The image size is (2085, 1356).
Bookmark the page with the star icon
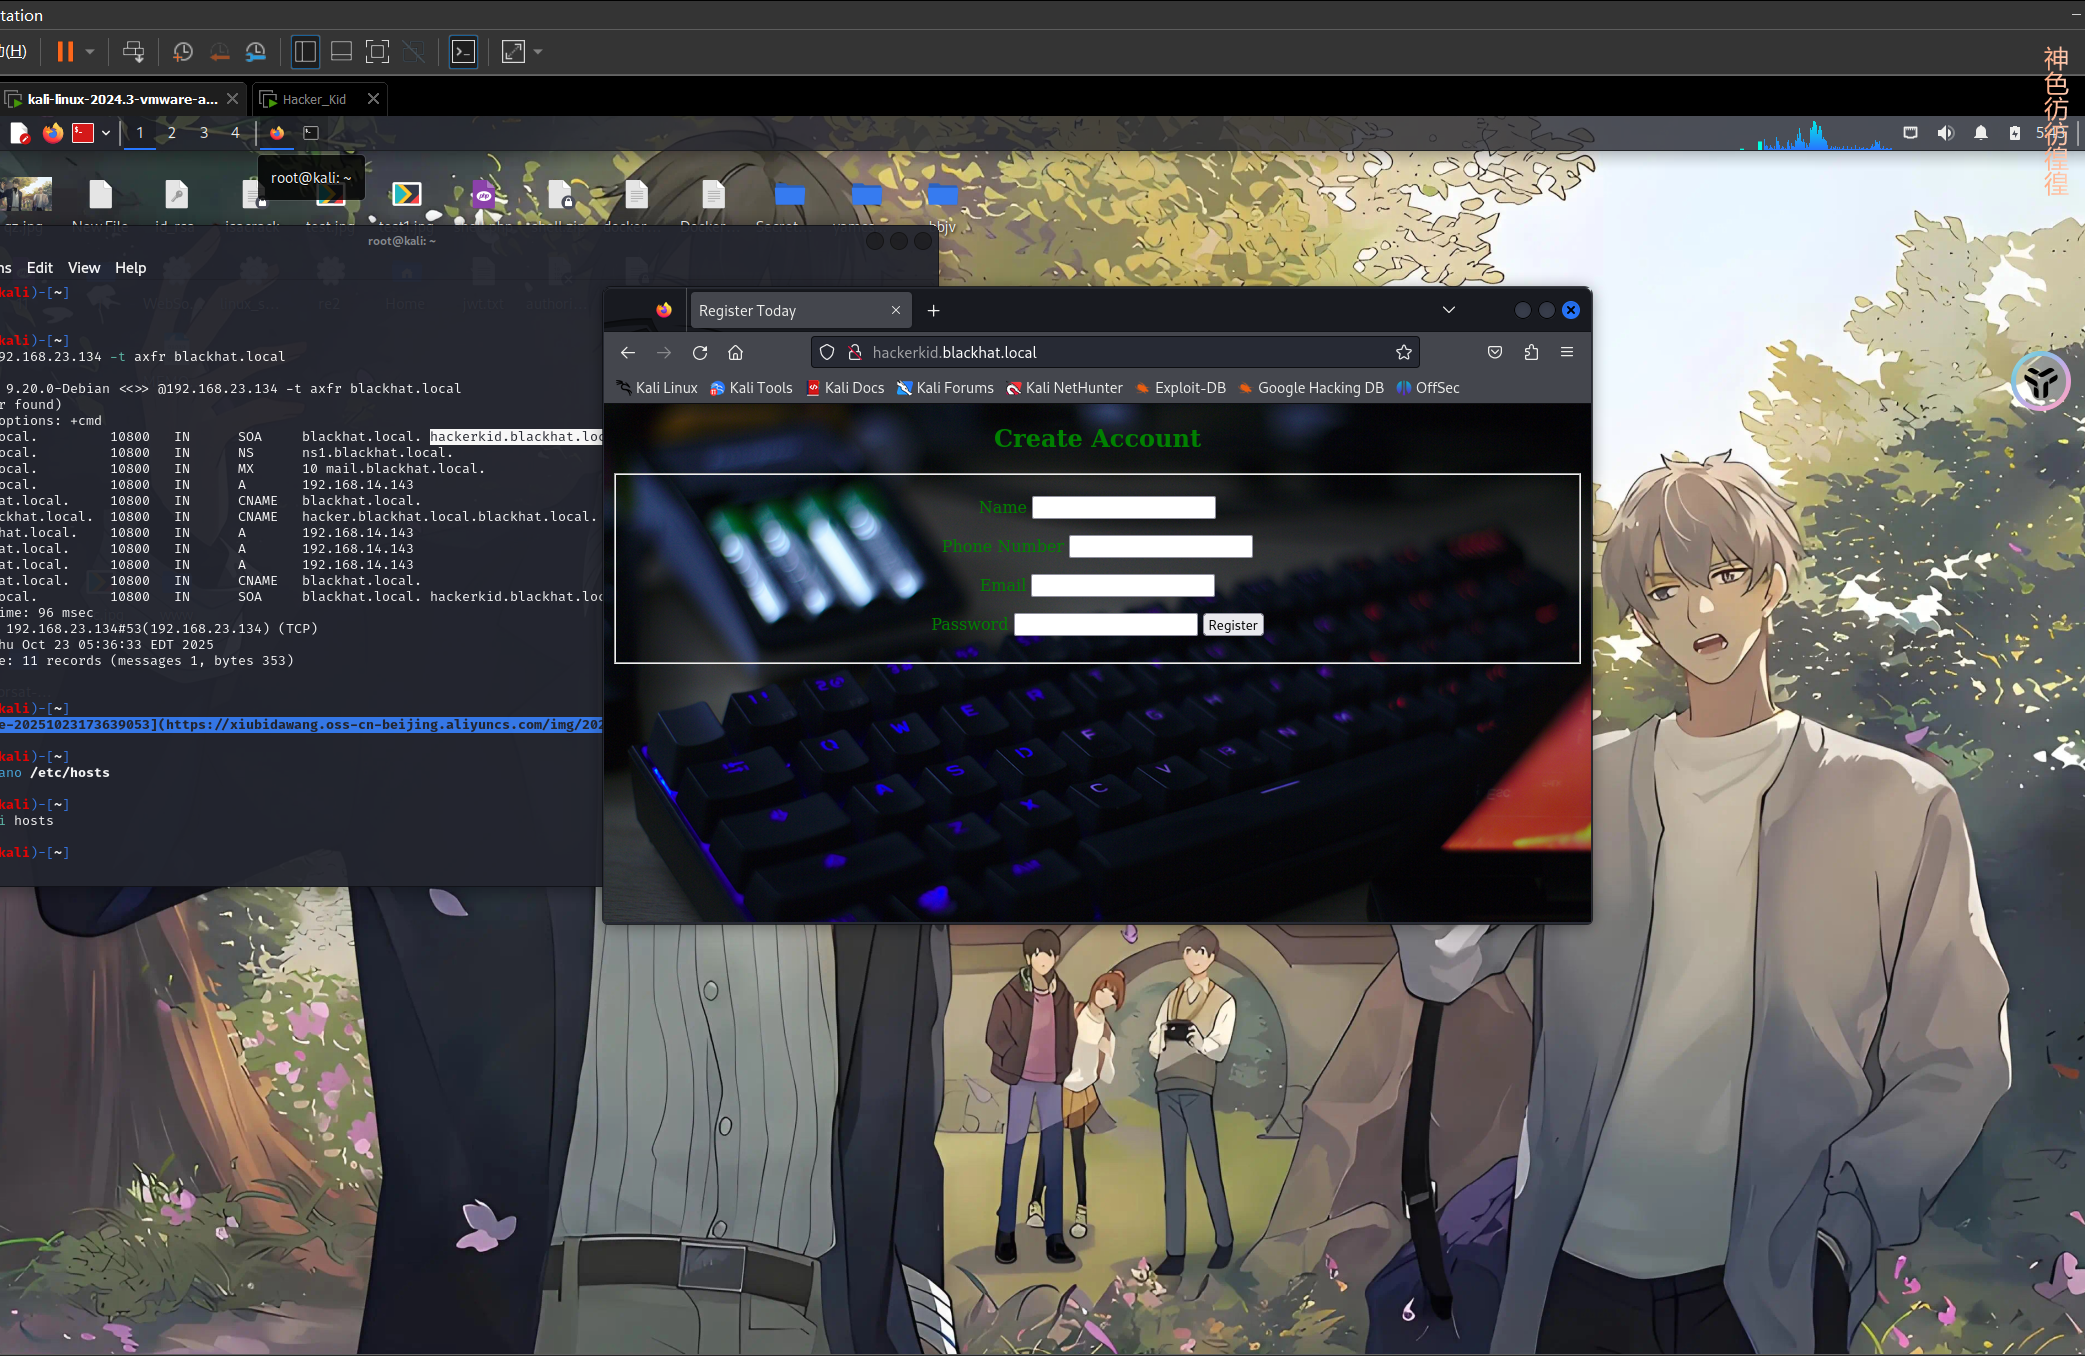point(1404,353)
